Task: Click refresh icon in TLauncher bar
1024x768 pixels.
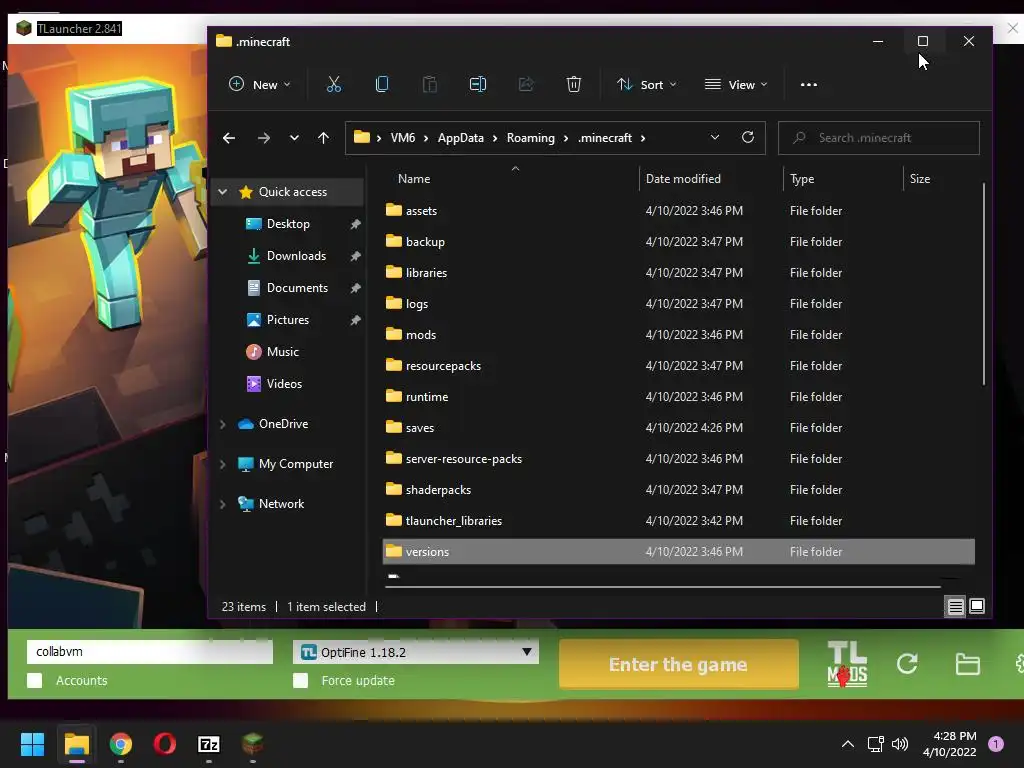Action: pyautogui.click(x=907, y=664)
